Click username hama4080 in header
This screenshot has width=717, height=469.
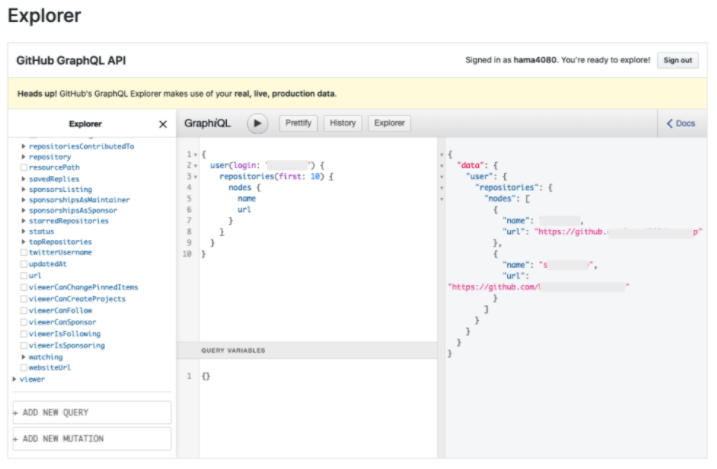[x=535, y=60]
